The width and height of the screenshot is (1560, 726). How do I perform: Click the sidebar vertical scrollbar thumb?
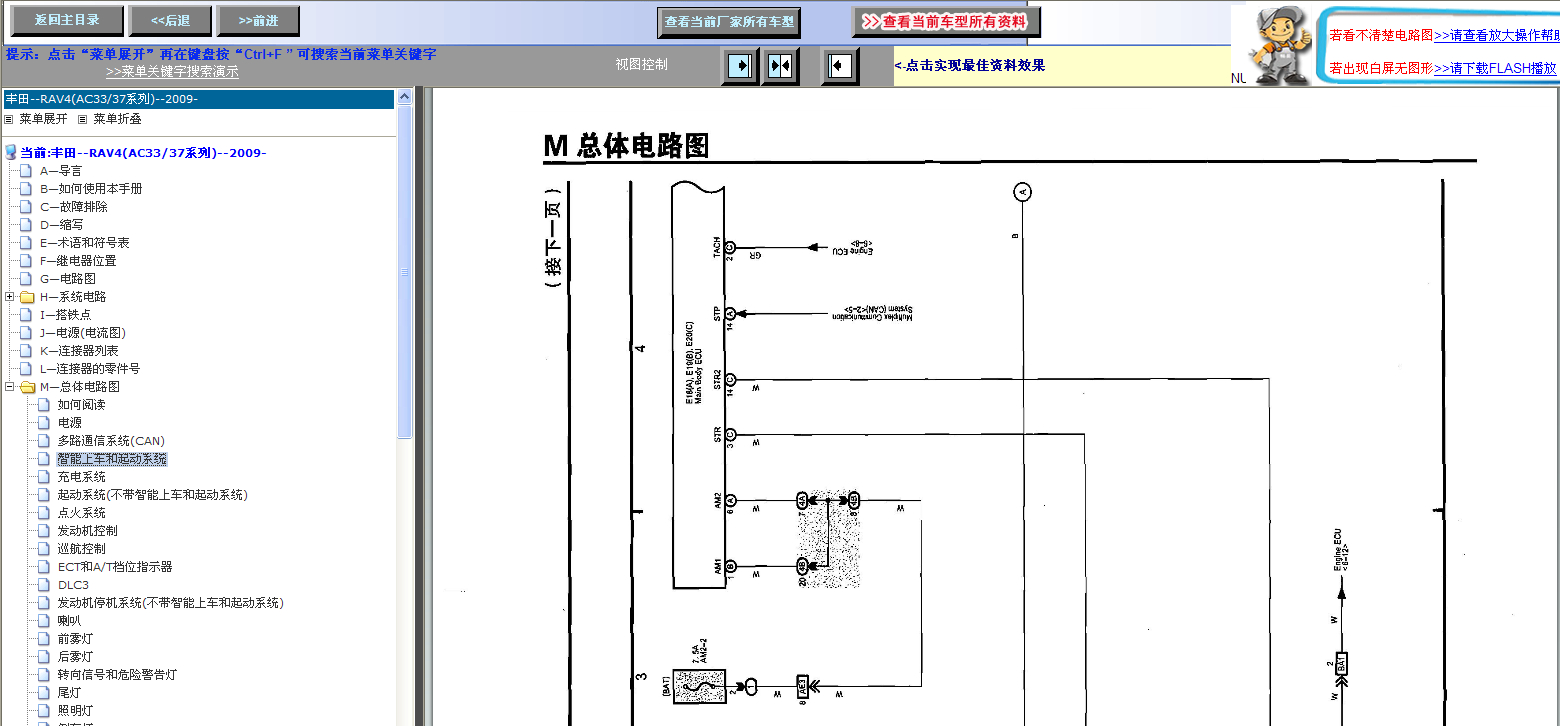click(405, 272)
